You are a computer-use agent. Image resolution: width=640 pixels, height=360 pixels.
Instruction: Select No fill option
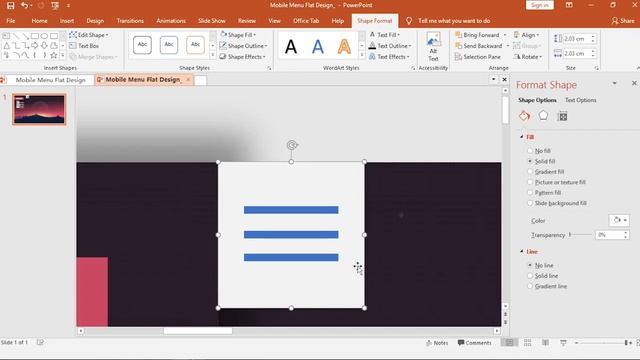(x=540, y=151)
